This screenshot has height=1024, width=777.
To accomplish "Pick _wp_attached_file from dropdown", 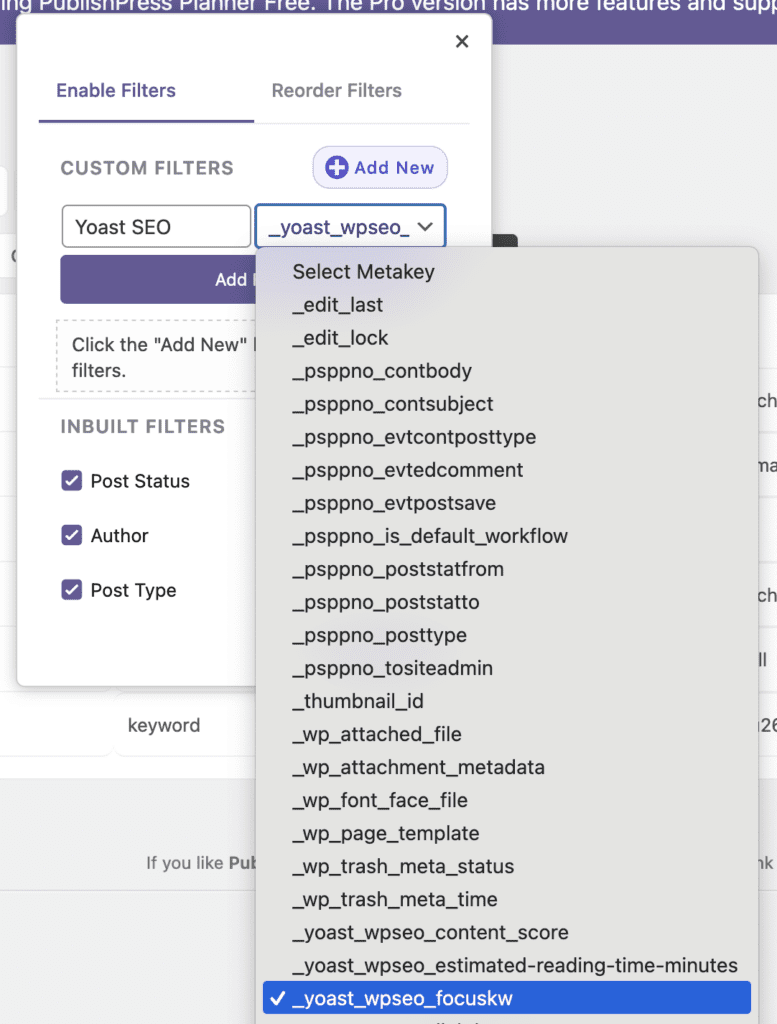I will pyautogui.click(x=377, y=734).
